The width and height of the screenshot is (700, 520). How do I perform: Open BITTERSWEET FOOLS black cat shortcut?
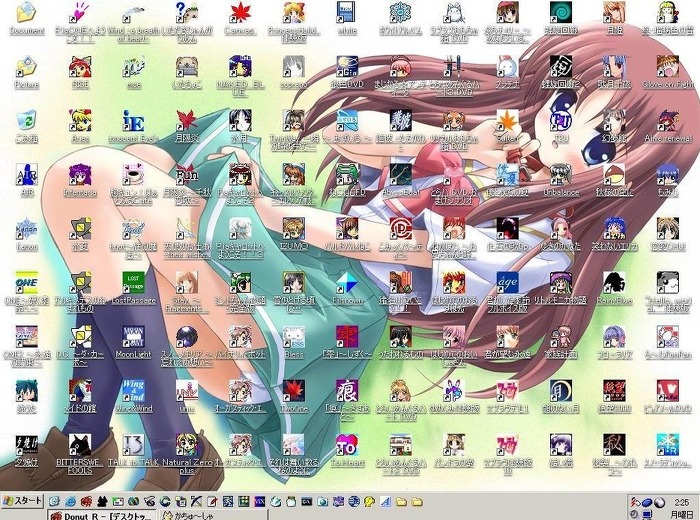(x=80, y=445)
